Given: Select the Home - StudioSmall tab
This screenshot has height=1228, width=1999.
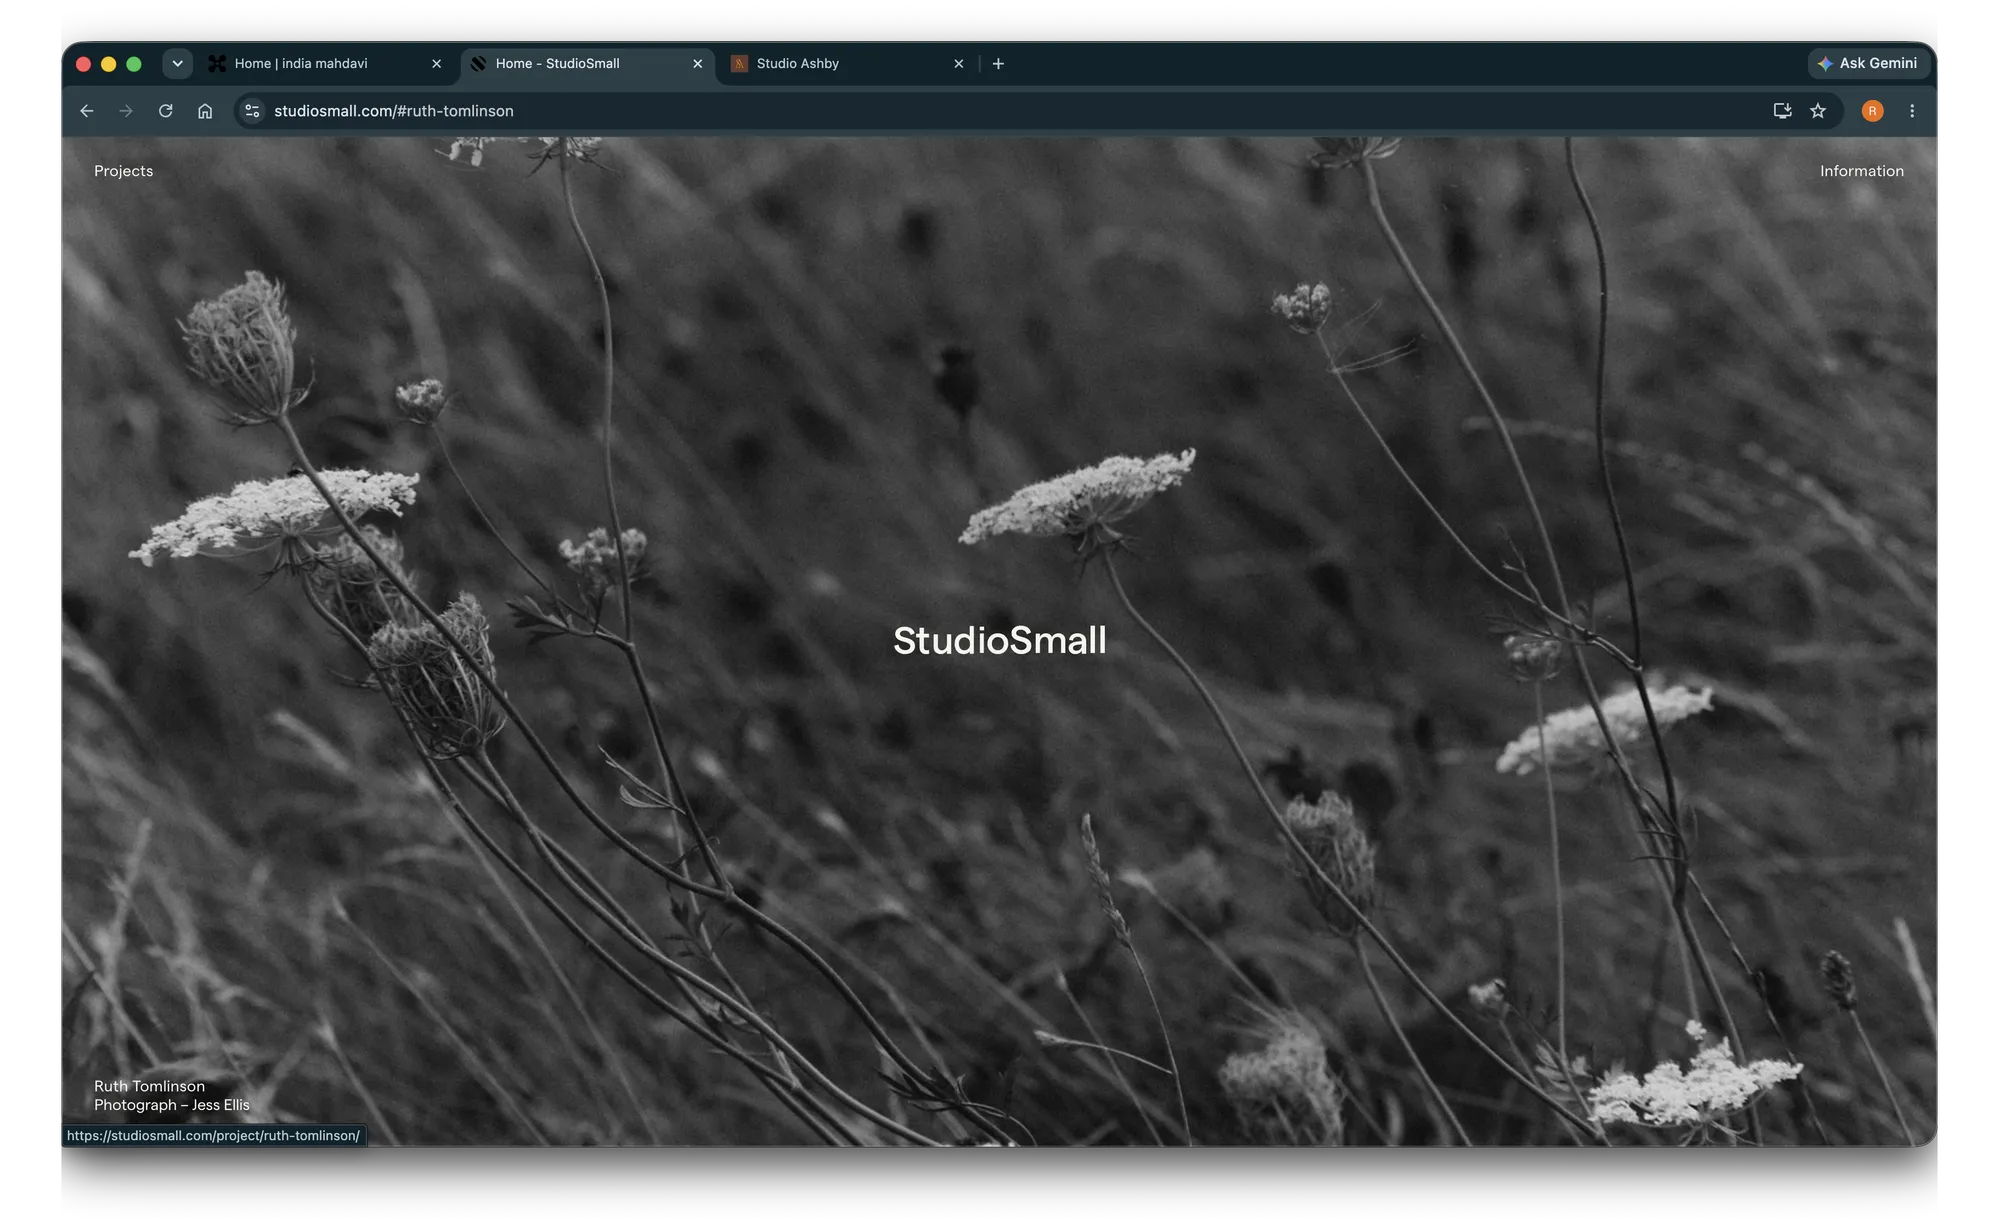Looking at the screenshot, I should 588,64.
